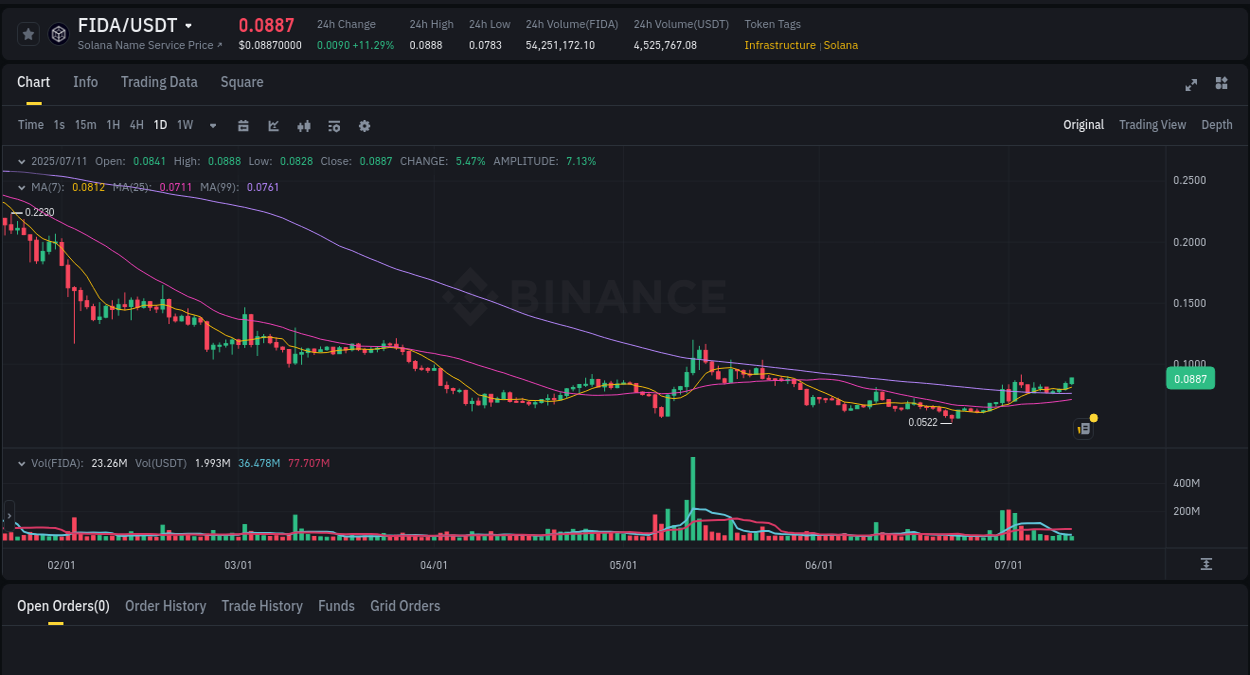Open the trading panel icon with yellow dot

[x=1083, y=427]
